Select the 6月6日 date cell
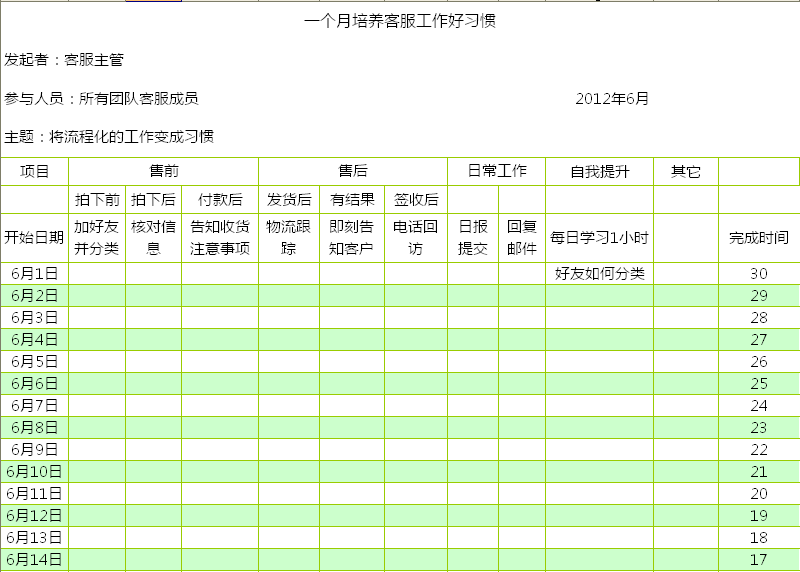Image resolution: width=800 pixels, height=572 pixels. 34,384
